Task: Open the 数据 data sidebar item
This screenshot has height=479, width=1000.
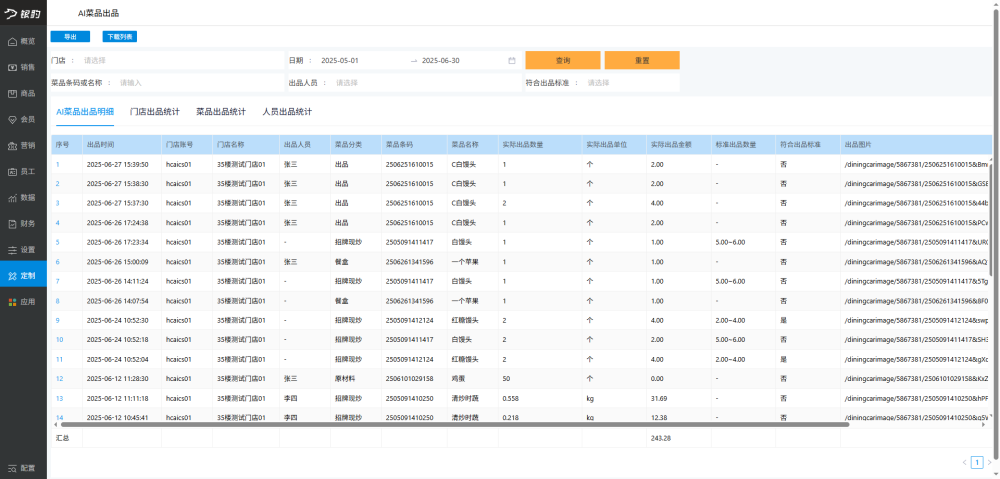Action: pyautogui.click(x=23, y=198)
